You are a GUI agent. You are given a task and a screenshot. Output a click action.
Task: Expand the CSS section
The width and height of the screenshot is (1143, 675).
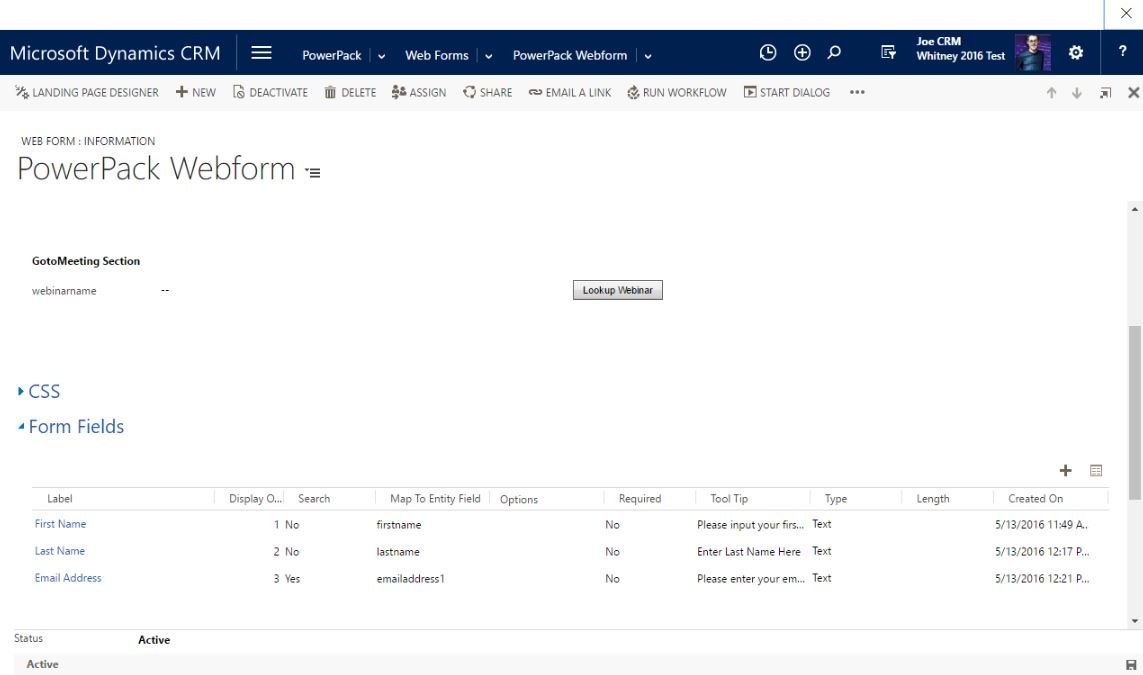coord(44,392)
